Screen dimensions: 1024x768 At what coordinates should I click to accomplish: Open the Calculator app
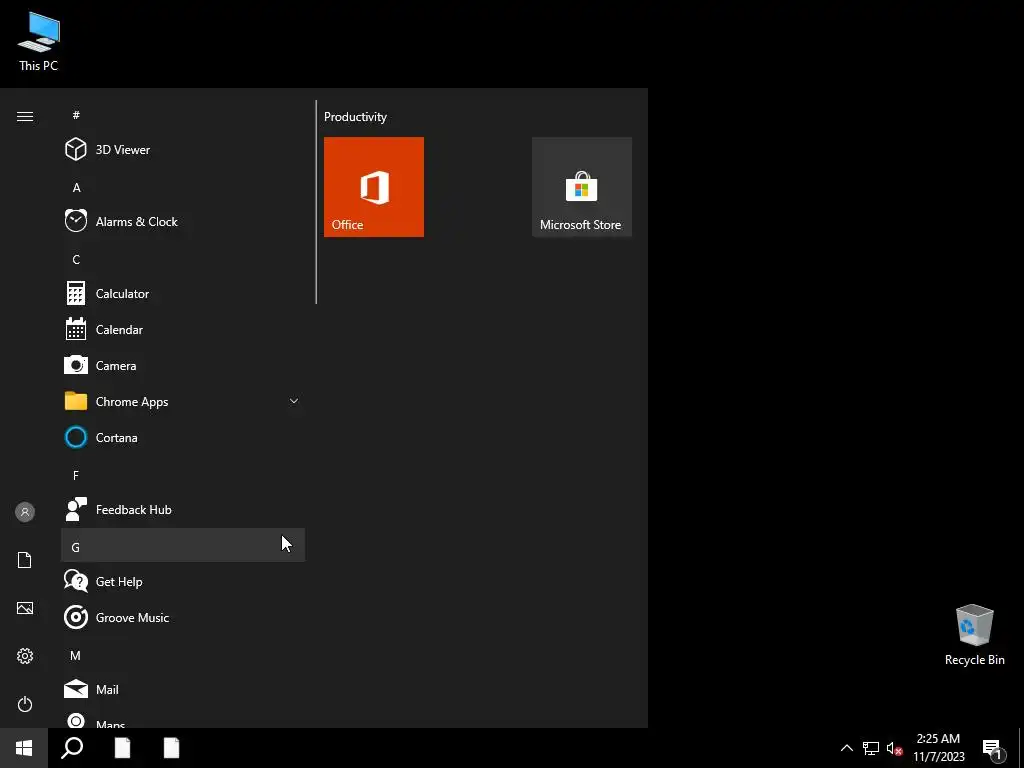tap(183, 293)
